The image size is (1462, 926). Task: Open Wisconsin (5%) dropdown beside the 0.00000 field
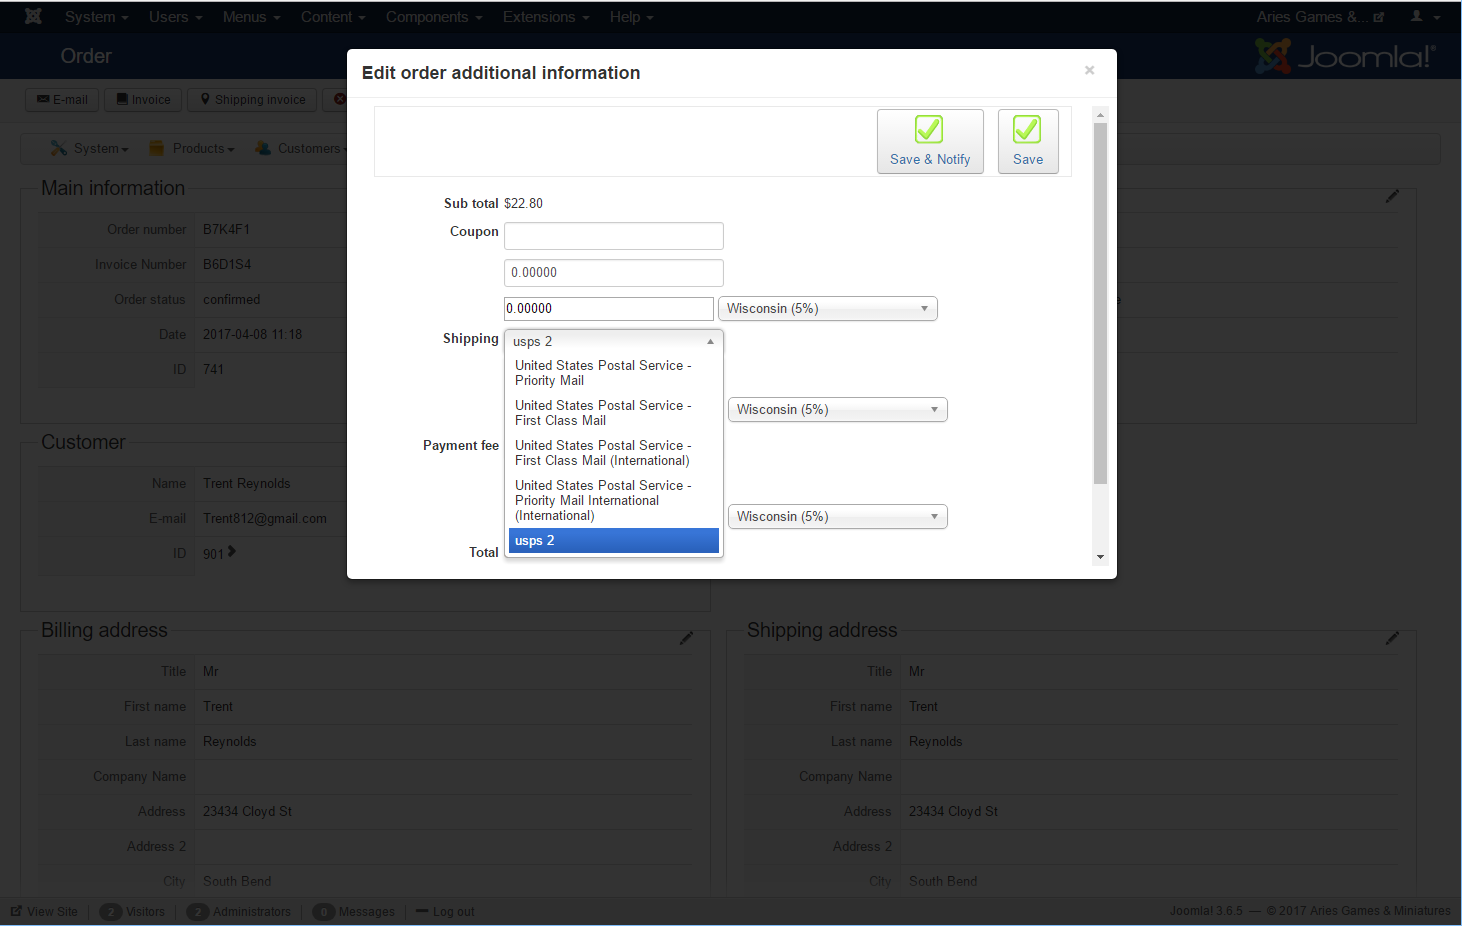point(828,308)
